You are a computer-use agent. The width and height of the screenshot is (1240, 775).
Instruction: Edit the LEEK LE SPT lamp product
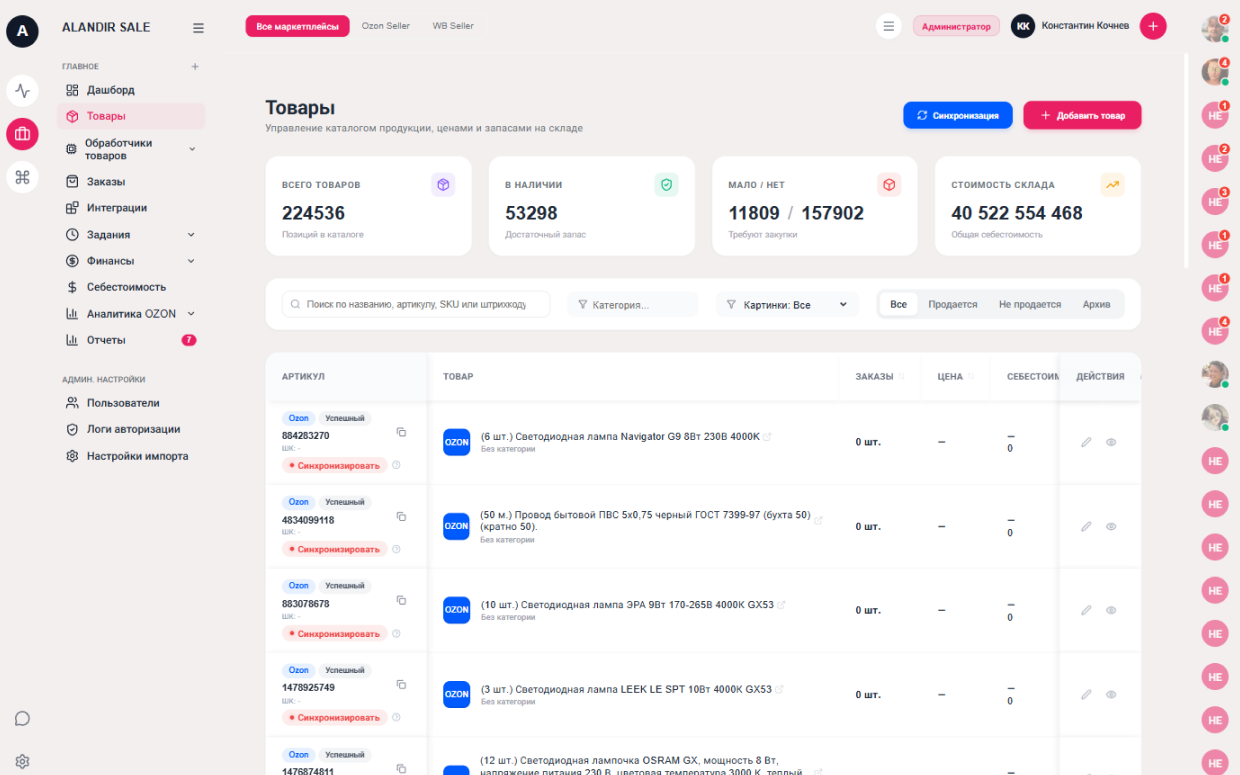pyautogui.click(x=1086, y=694)
